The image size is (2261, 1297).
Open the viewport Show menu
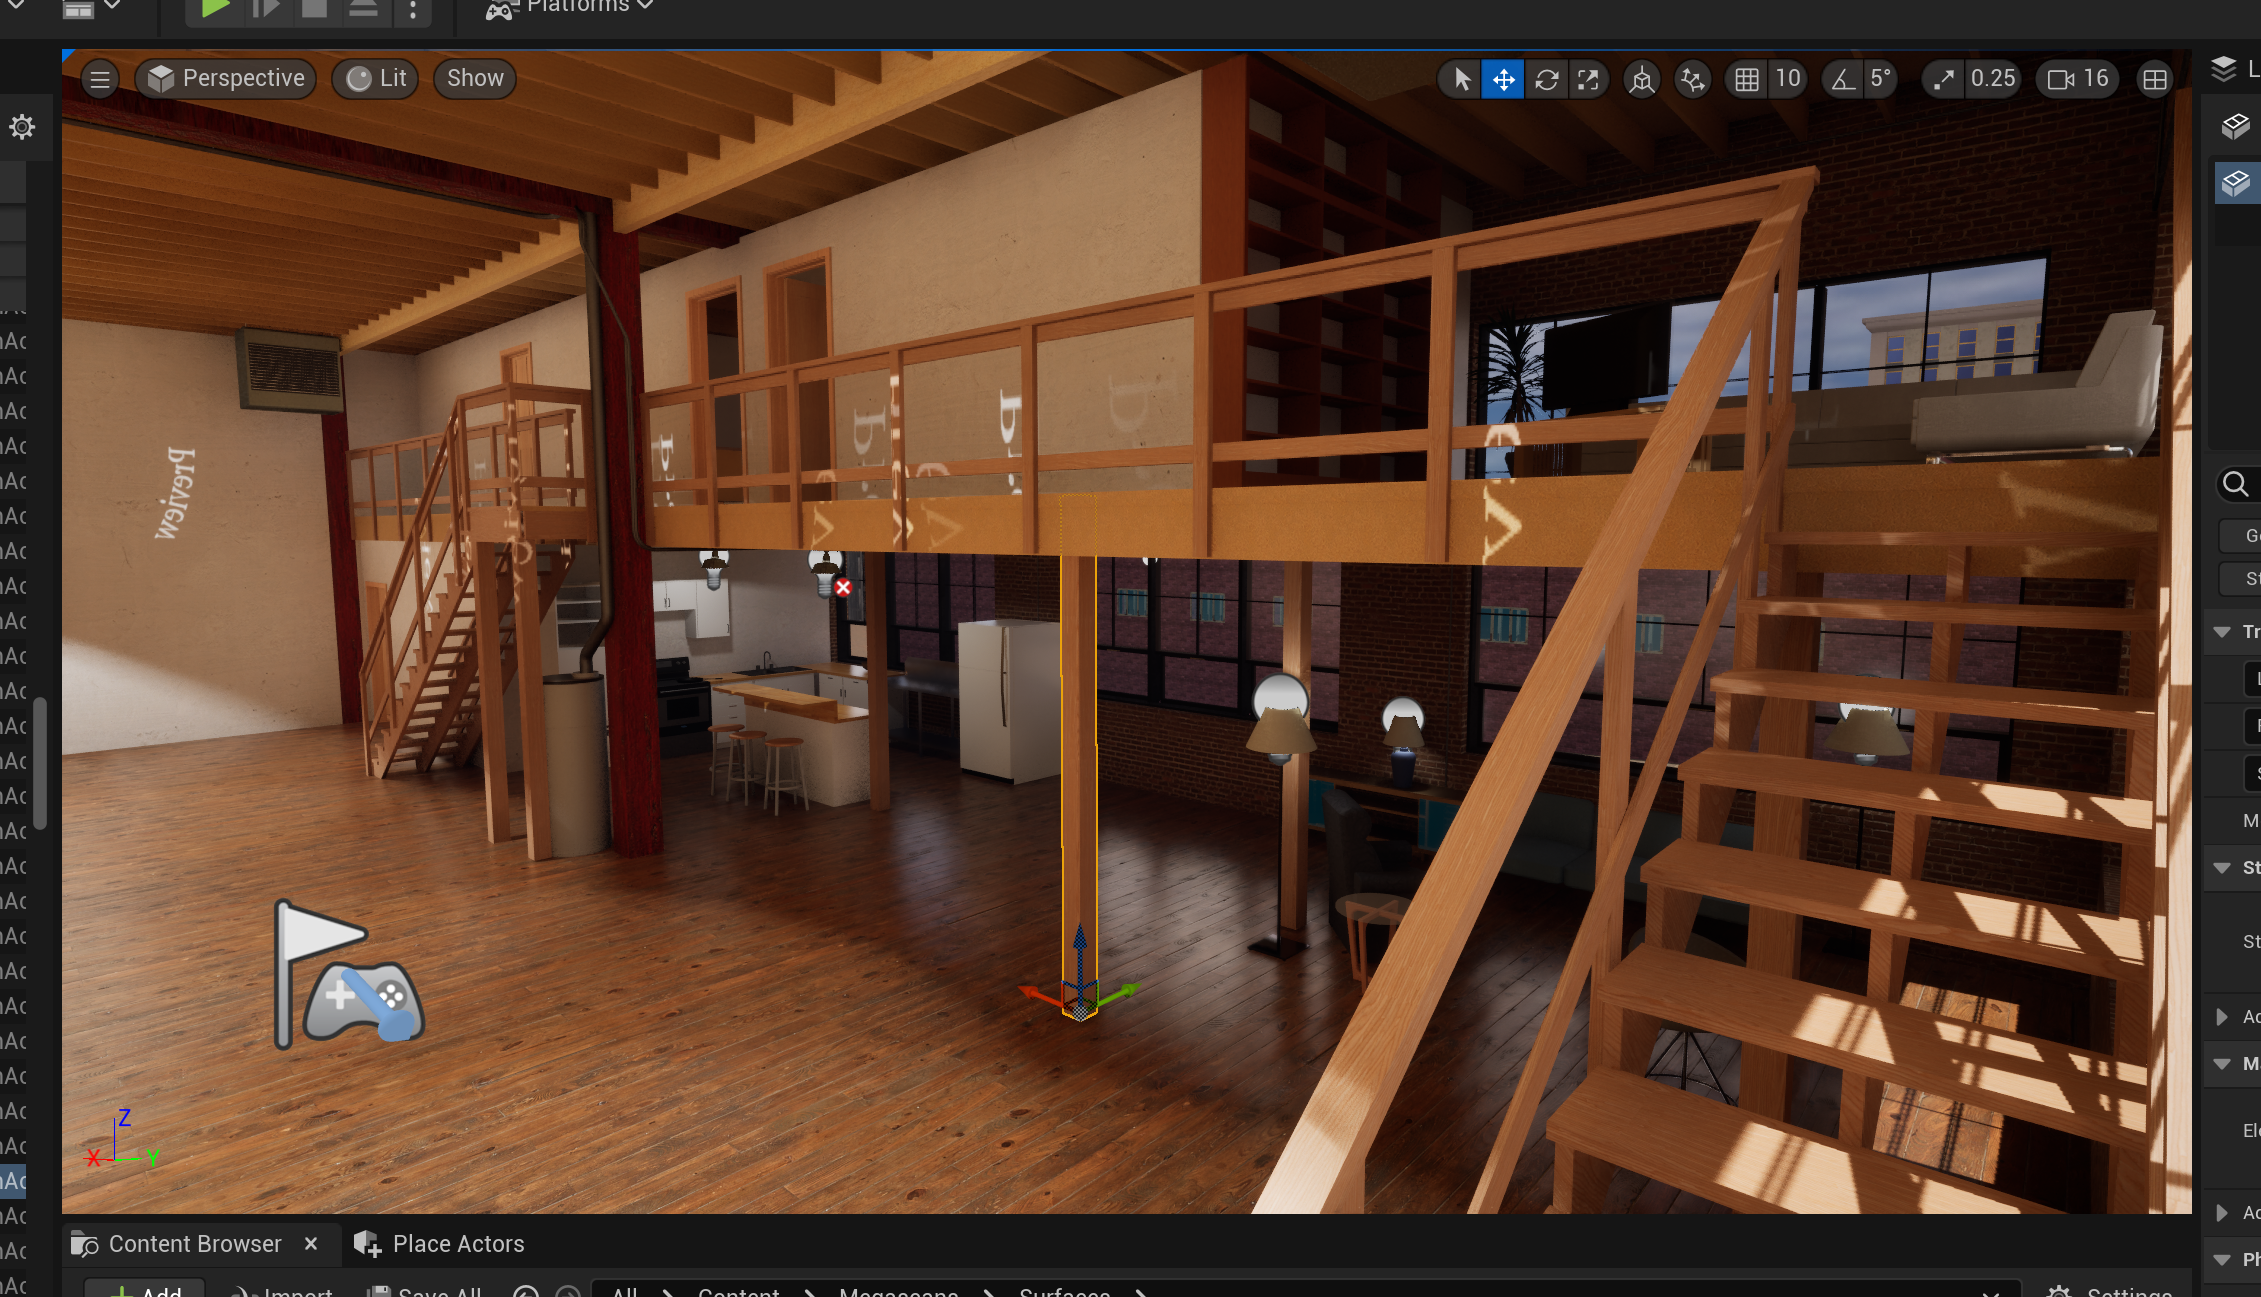tap(475, 78)
